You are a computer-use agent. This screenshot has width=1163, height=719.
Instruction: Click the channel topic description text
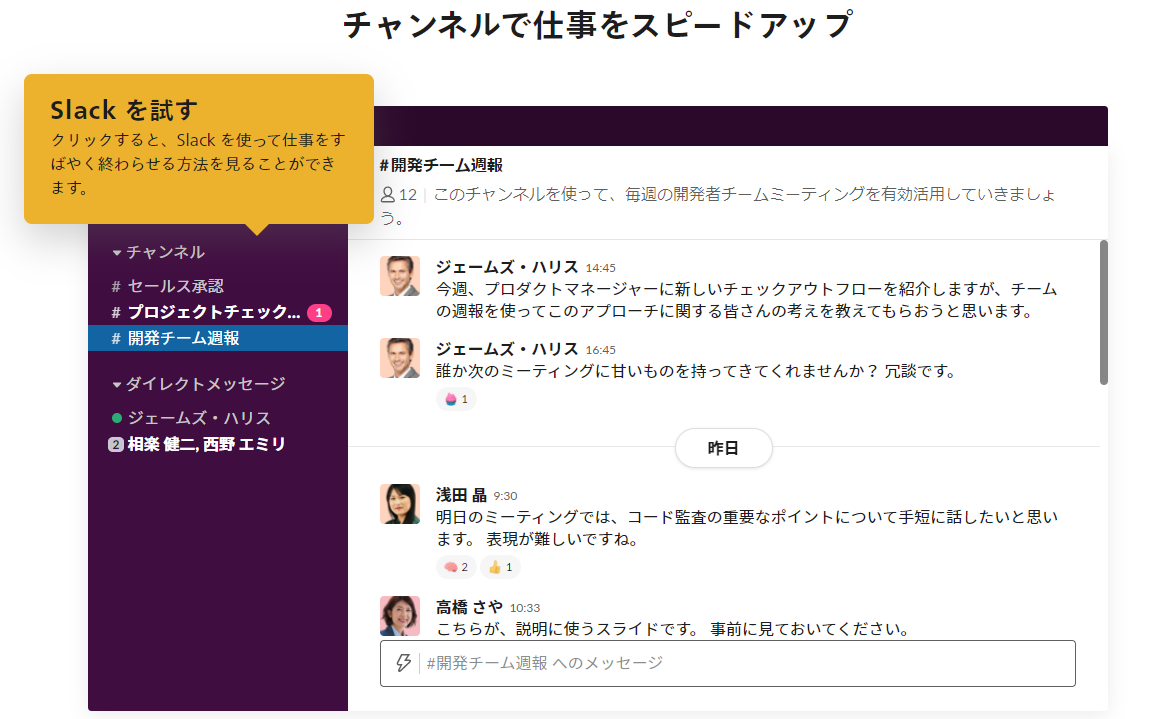[718, 206]
